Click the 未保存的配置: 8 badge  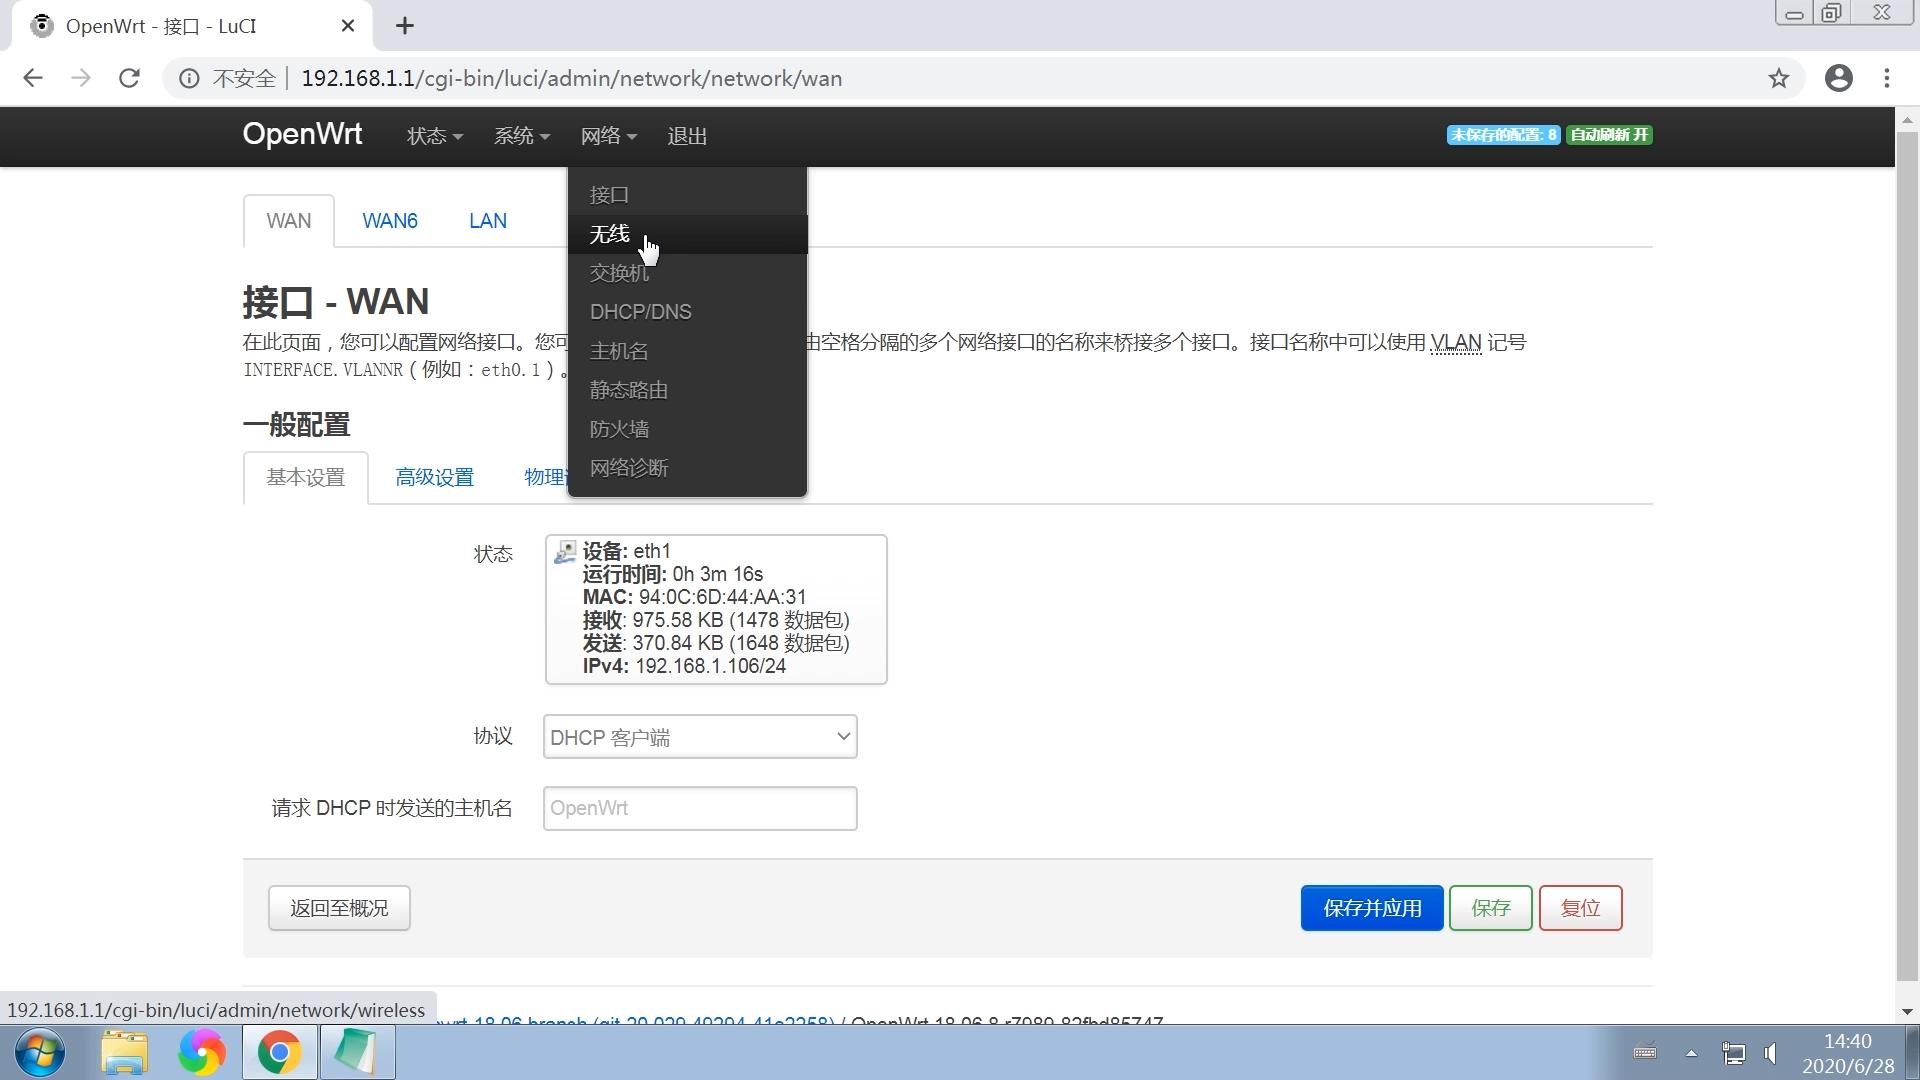coord(1502,134)
